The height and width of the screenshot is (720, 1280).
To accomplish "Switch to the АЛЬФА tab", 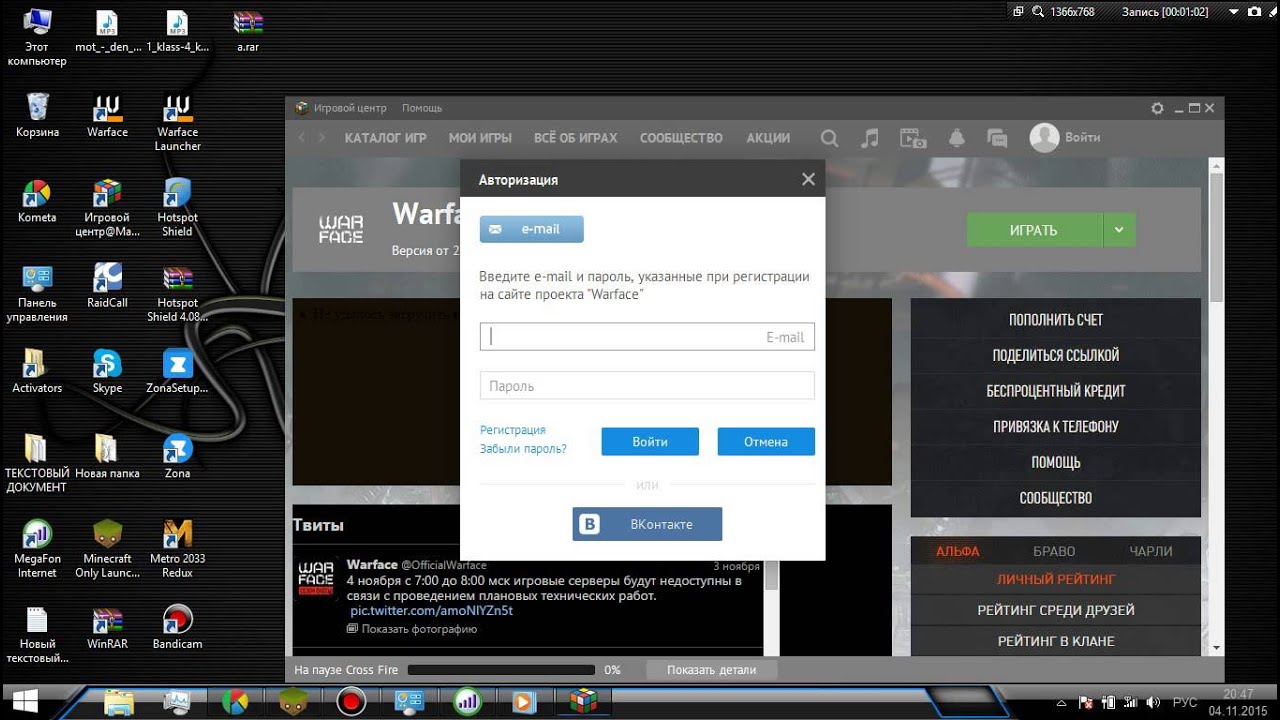I will tap(958, 551).
